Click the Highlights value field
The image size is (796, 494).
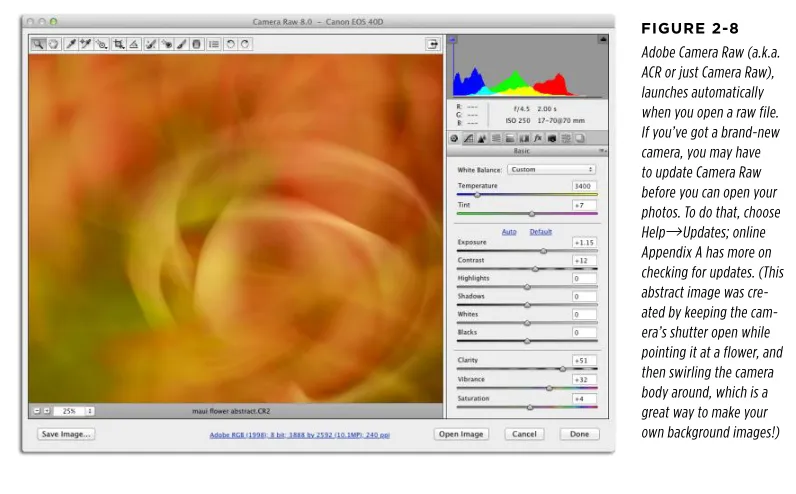(584, 279)
